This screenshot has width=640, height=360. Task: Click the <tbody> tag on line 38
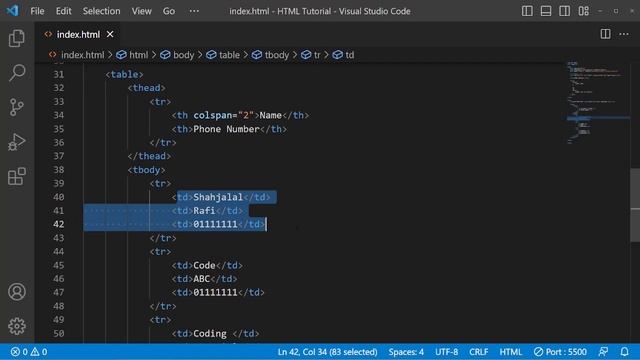[x=147, y=170]
